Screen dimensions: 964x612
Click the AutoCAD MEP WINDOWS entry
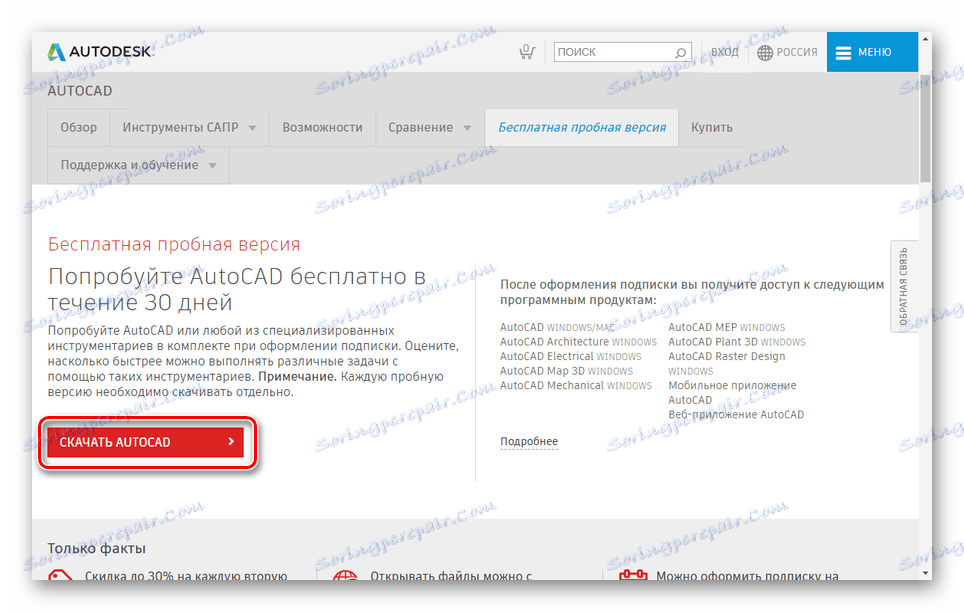pos(727,327)
